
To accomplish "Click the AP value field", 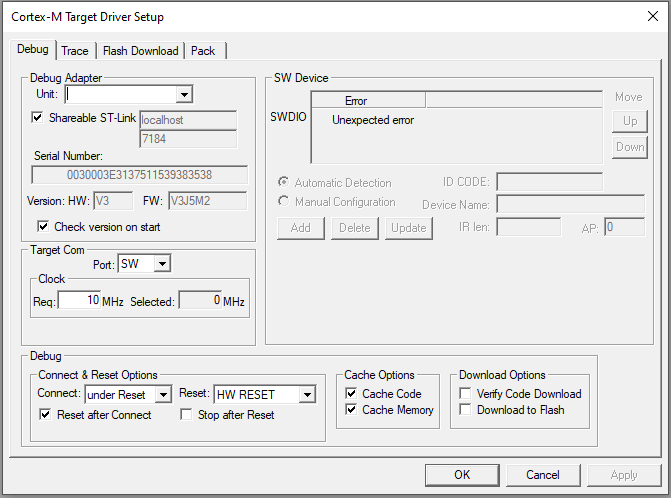I will pyautogui.click(x=625, y=227).
